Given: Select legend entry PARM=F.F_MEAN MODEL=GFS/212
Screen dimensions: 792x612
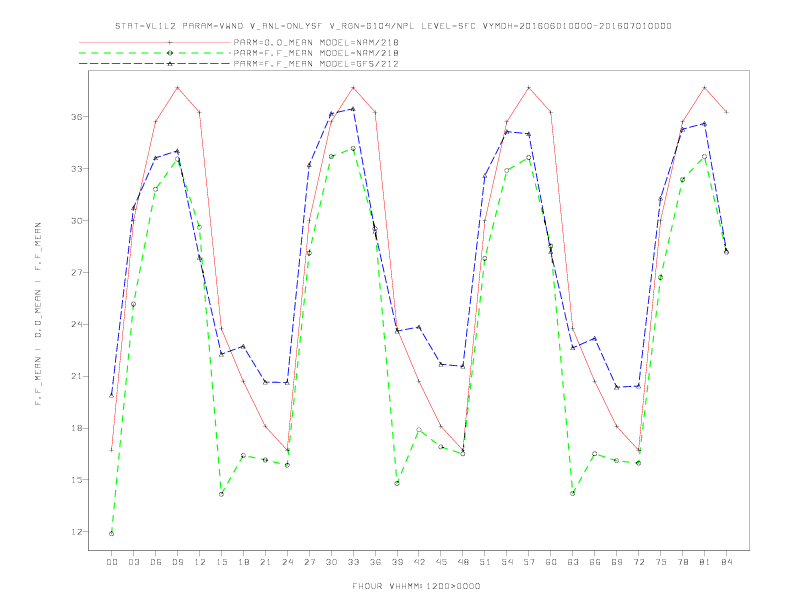Looking at the screenshot, I should 316,64.
